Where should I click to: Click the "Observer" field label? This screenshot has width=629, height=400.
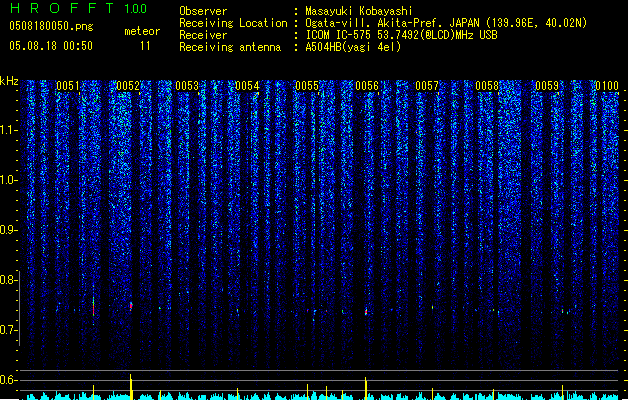[203, 11]
